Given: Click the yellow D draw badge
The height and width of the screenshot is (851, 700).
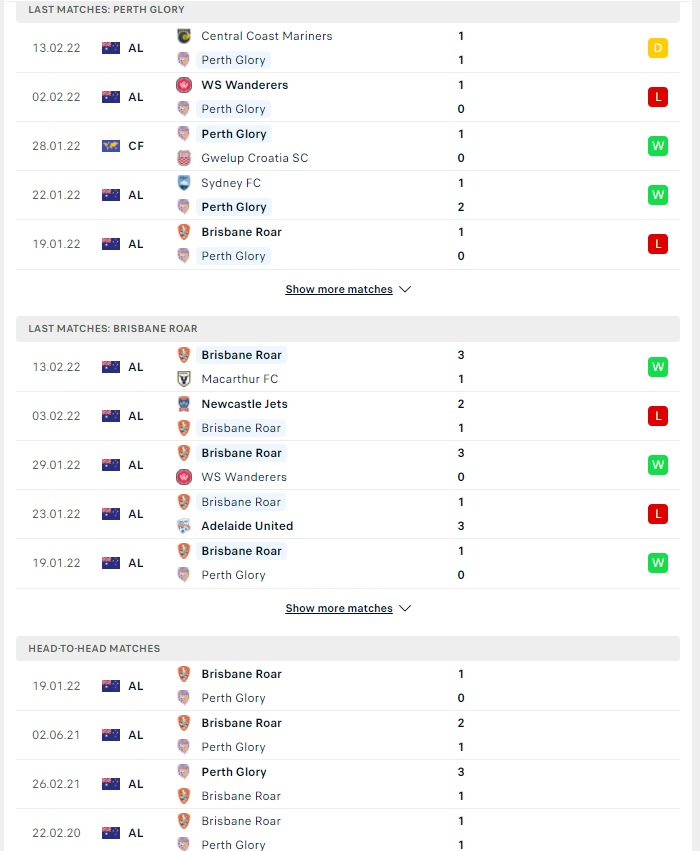Looking at the screenshot, I should coord(658,48).
